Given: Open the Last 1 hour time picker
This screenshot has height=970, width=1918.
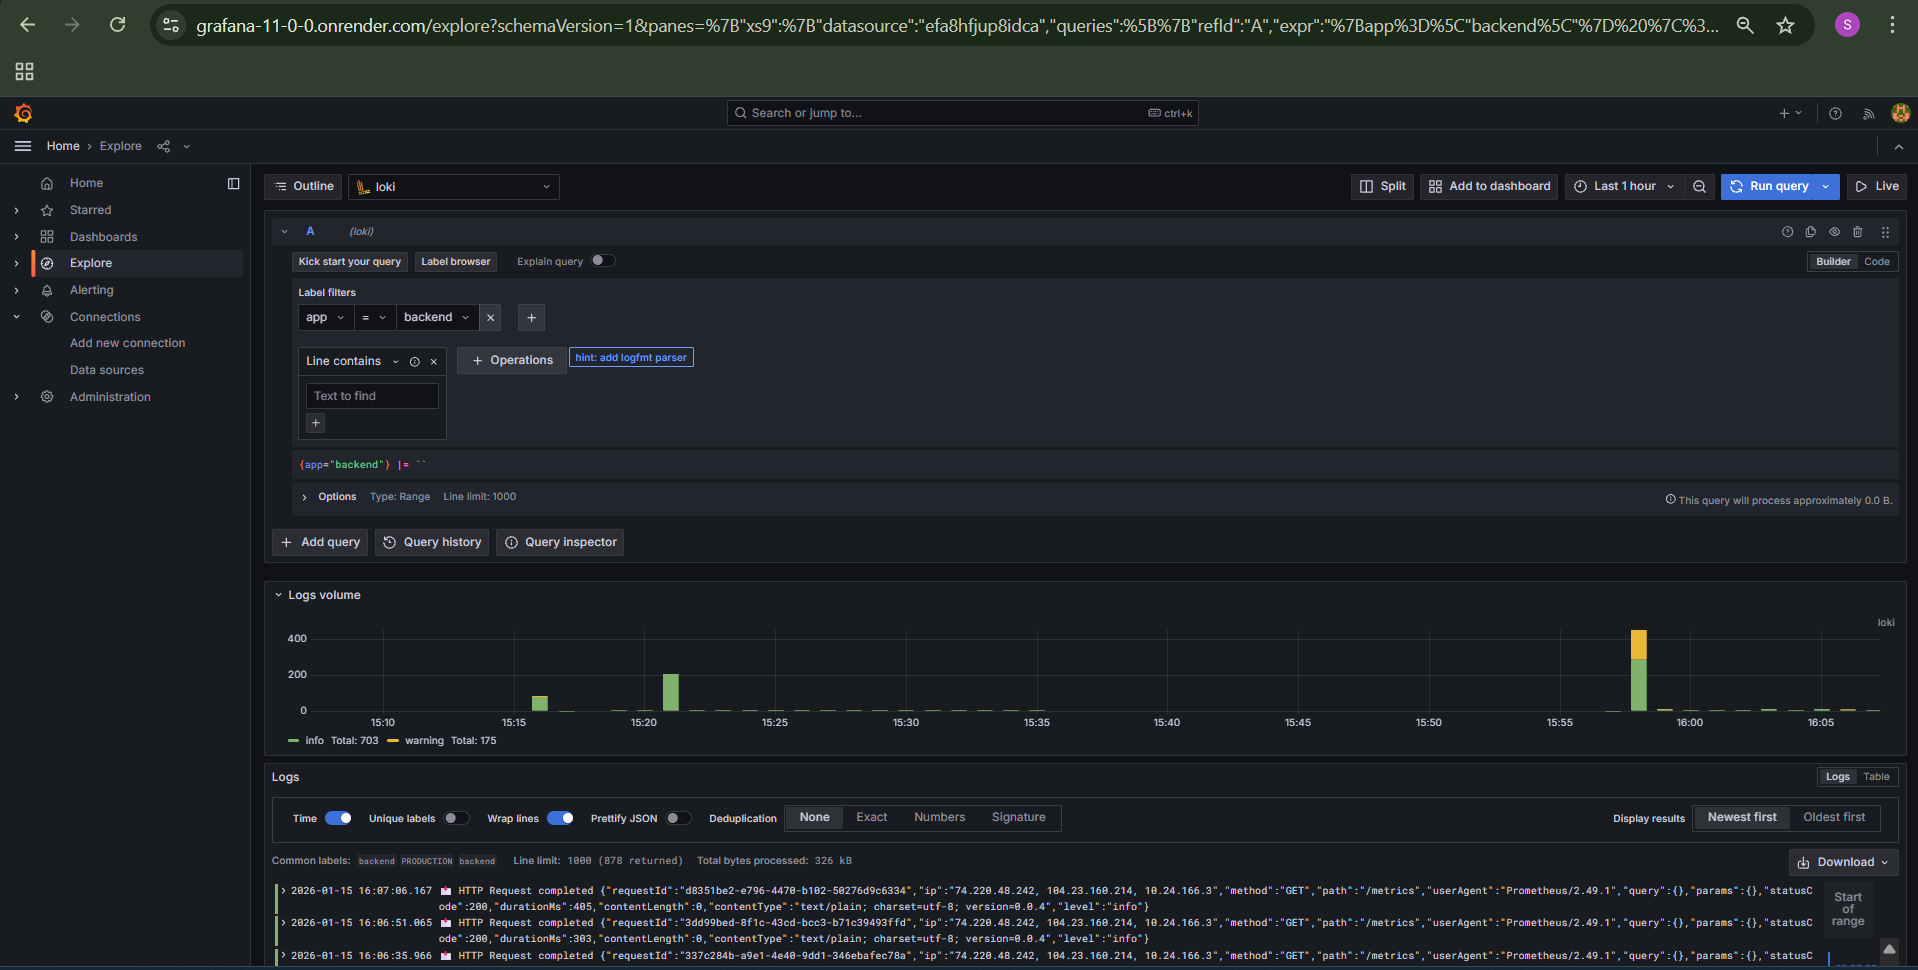Looking at the screenshot, I should 1624,186.
